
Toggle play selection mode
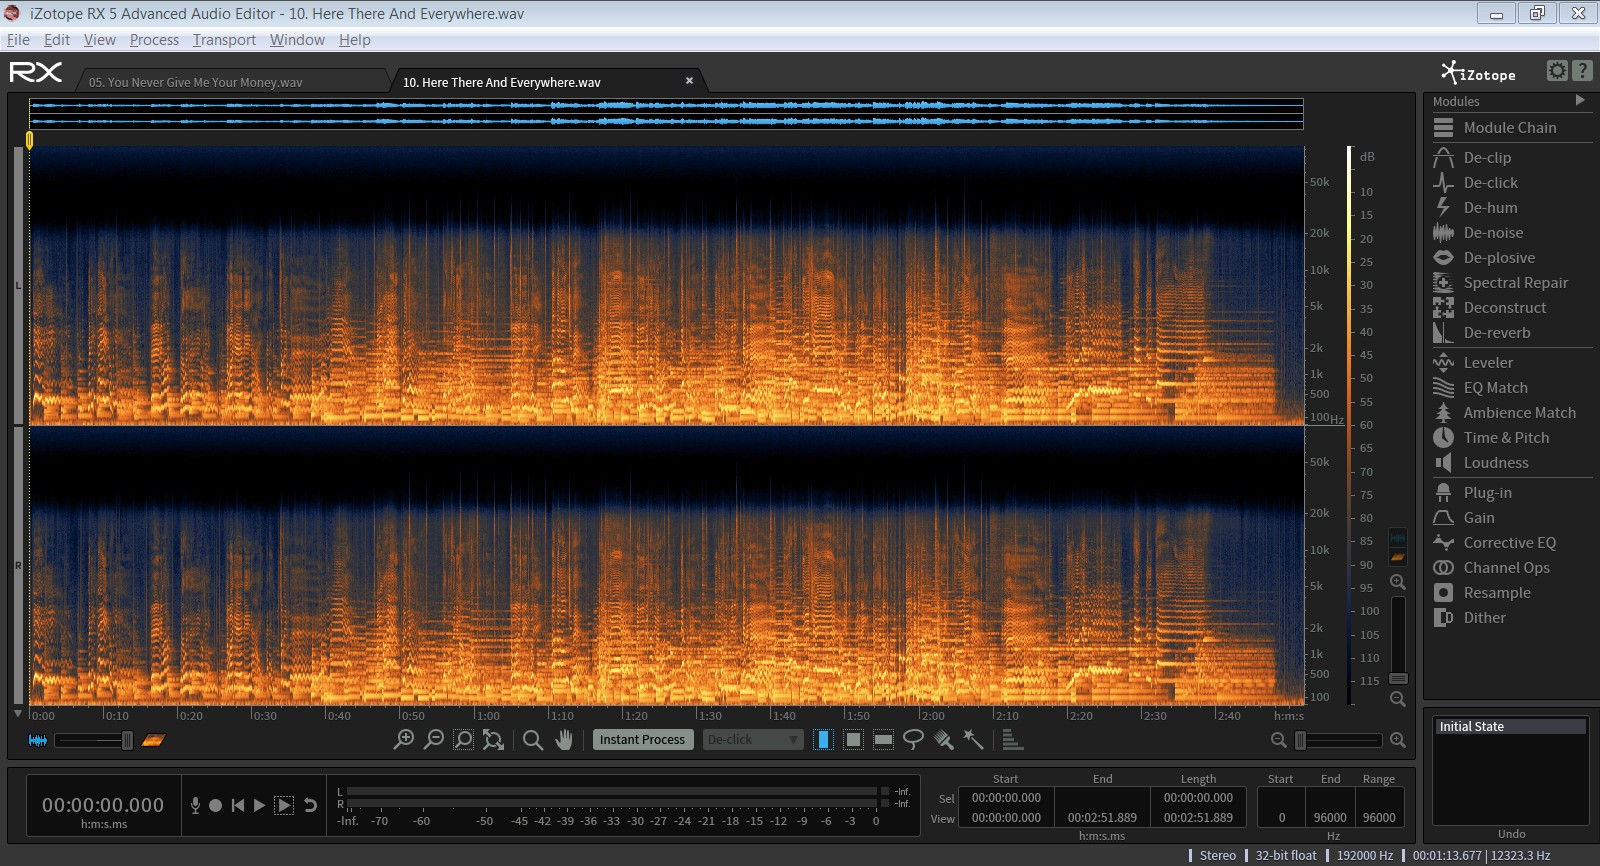point(284,805)
